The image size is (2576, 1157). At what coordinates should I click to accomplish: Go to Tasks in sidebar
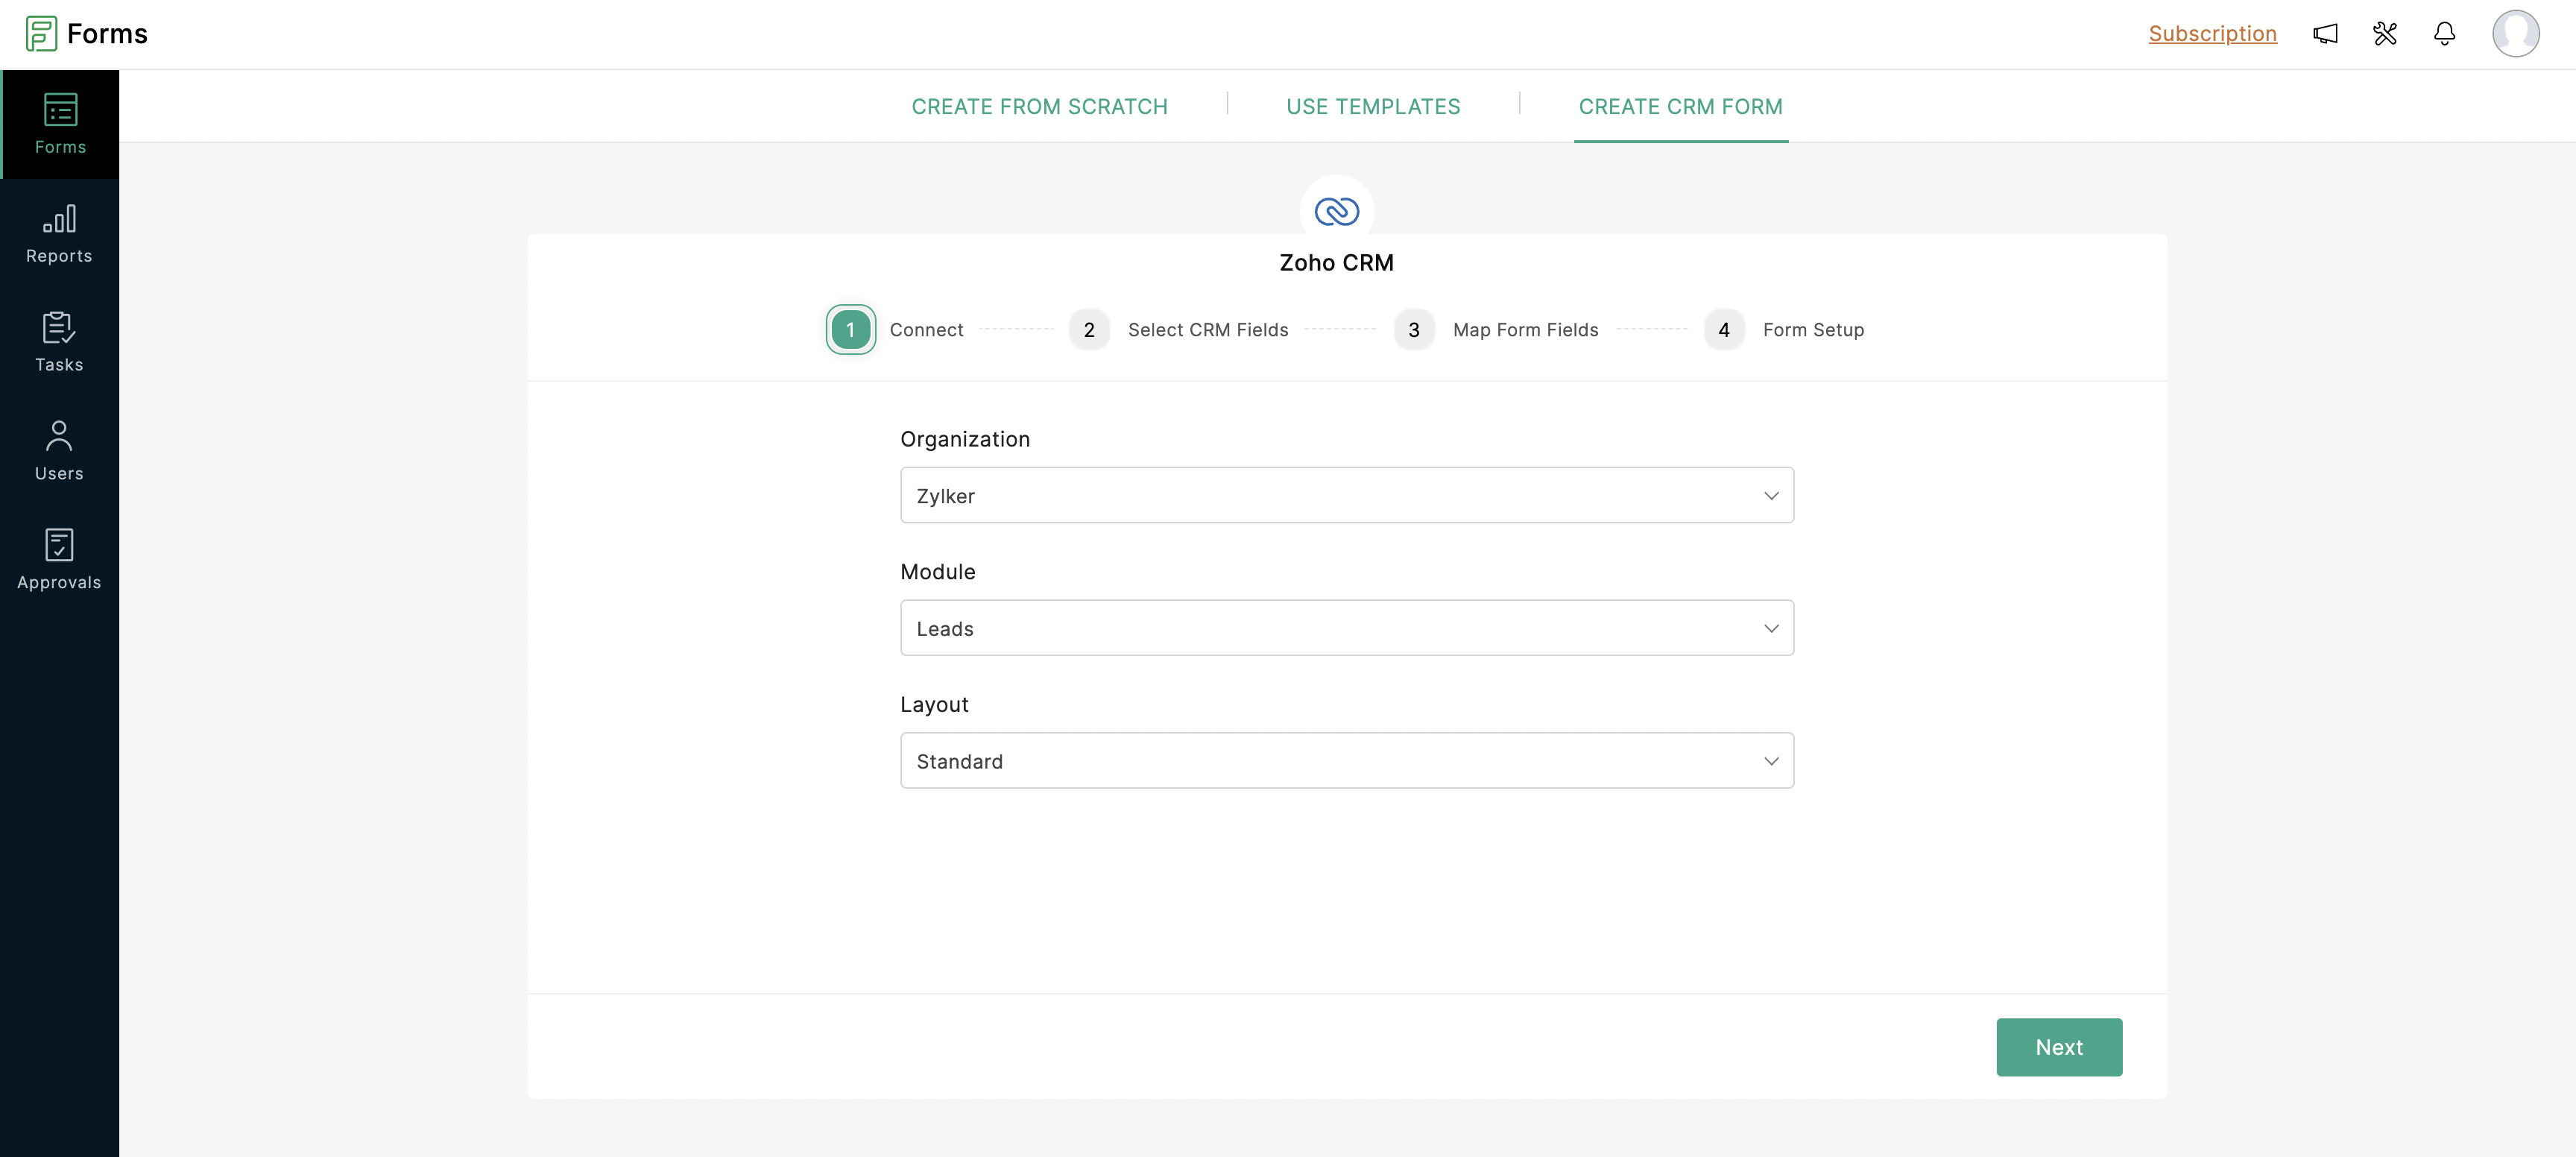59,342
